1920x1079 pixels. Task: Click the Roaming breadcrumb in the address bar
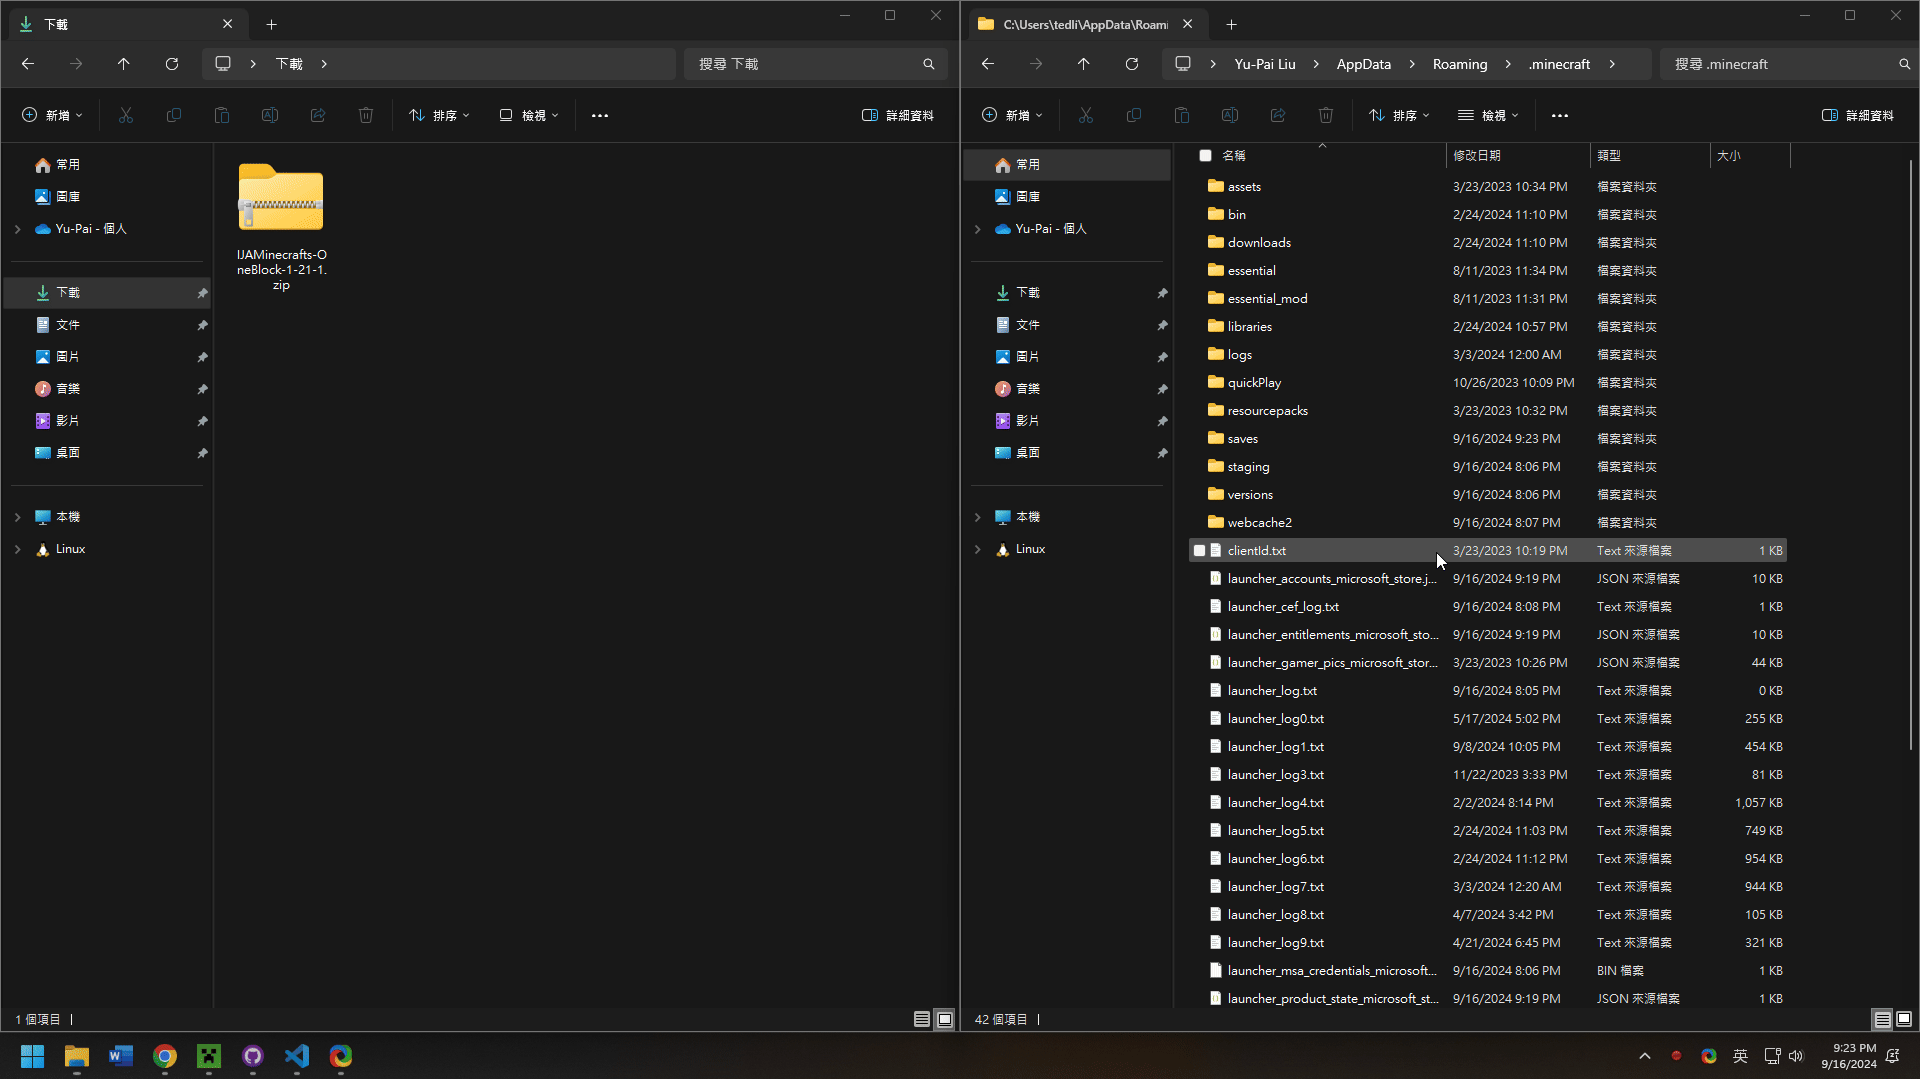(x=1459, y=64)
